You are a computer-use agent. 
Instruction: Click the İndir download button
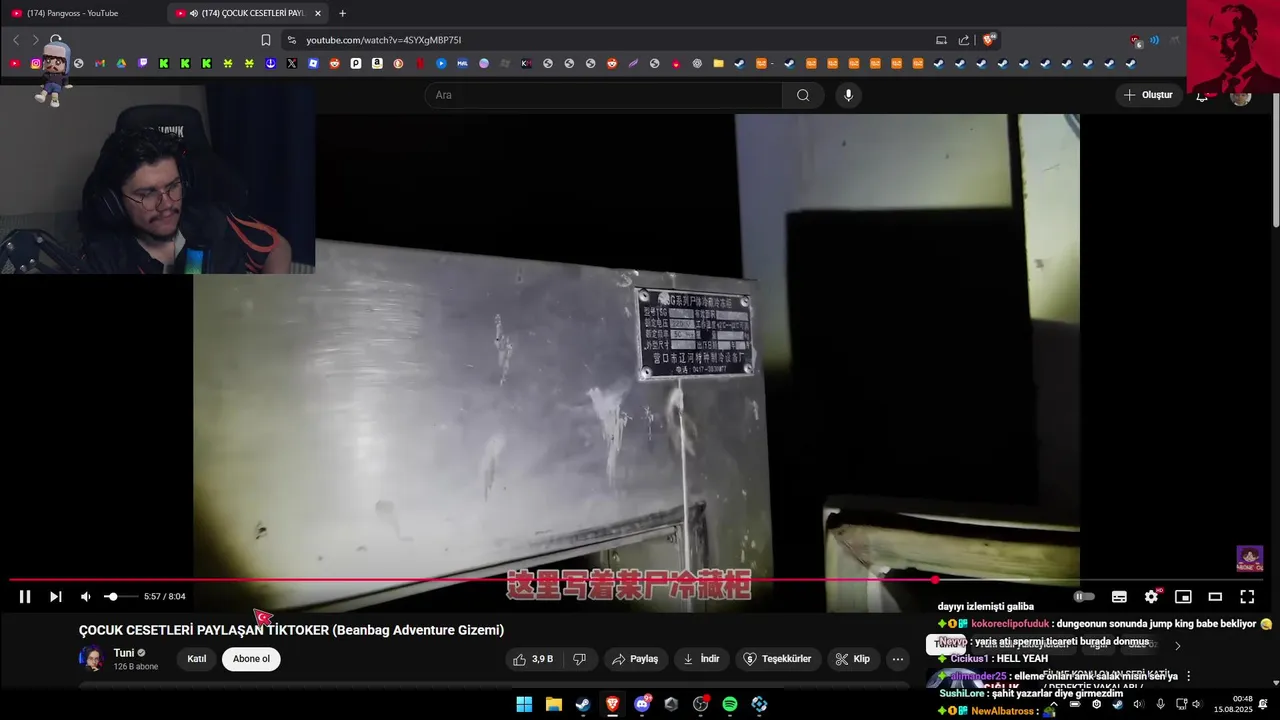702,659
